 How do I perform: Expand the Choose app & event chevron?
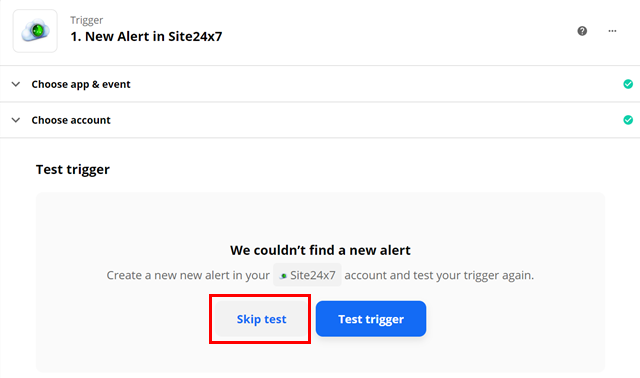16,84
